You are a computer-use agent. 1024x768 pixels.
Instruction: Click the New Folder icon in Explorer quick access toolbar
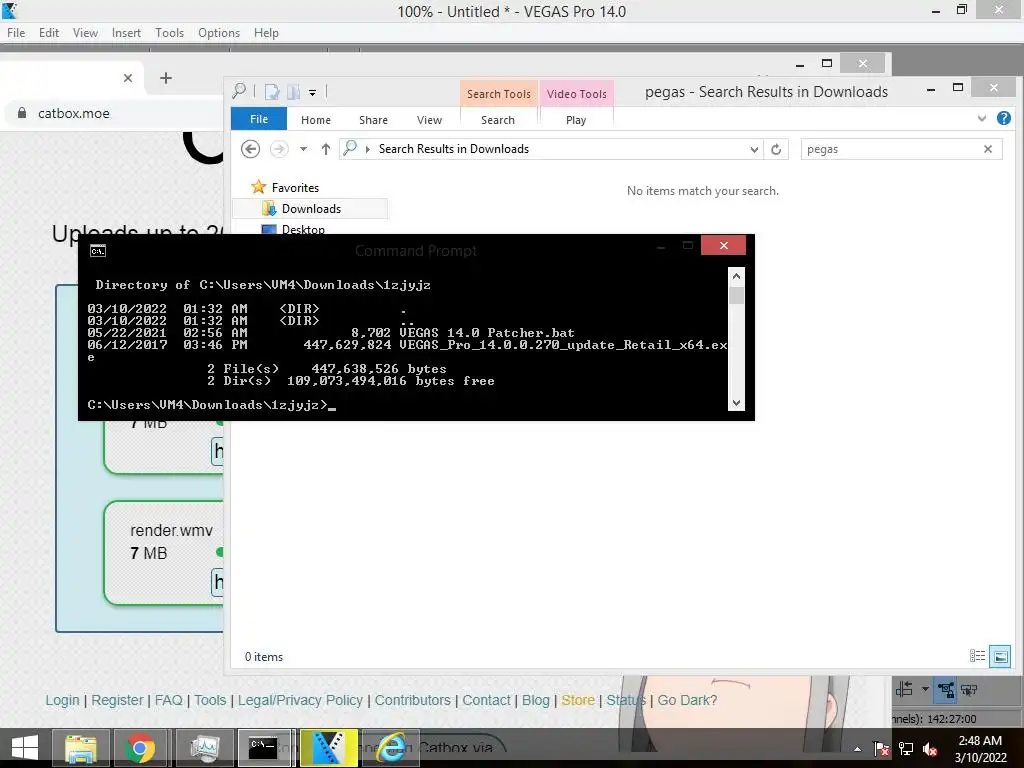(x=293, y=92)
